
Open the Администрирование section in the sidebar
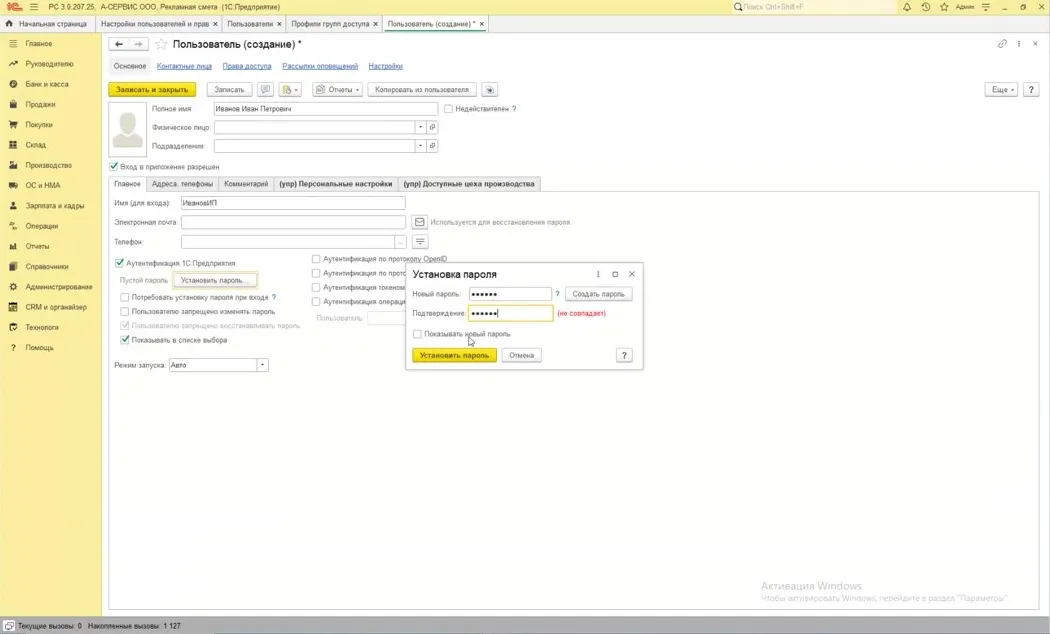(x=59, y=287)
